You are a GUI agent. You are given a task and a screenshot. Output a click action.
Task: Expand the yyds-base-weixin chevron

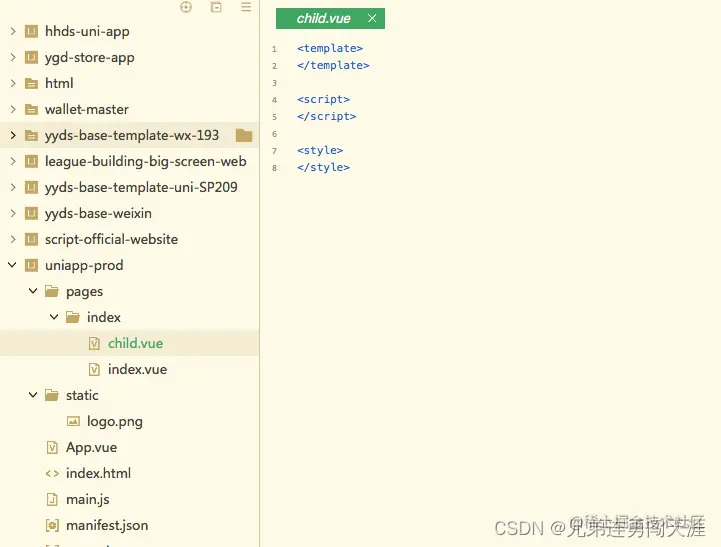pyautogui.click(x=13, y=213)
